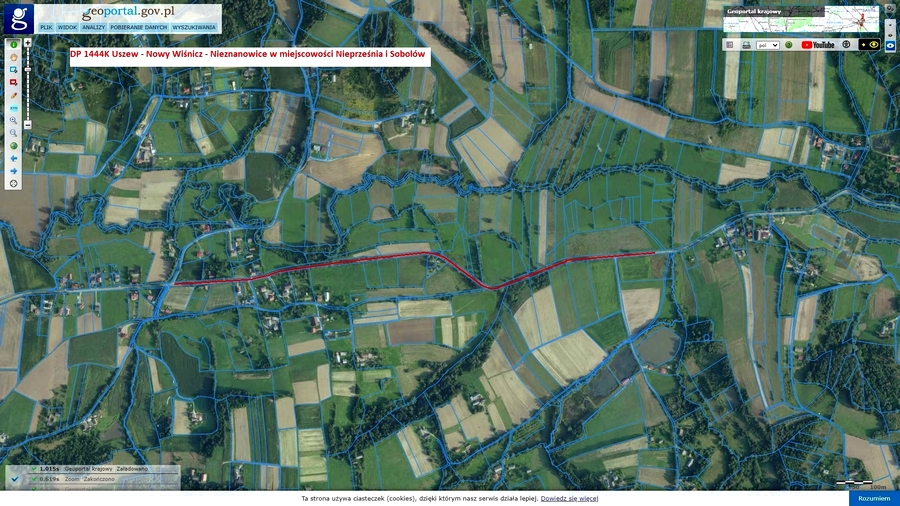Viewport: 900px width, 506px height.
Task: Open the YouTube channel icon
Action: click(x=818, y=45)
